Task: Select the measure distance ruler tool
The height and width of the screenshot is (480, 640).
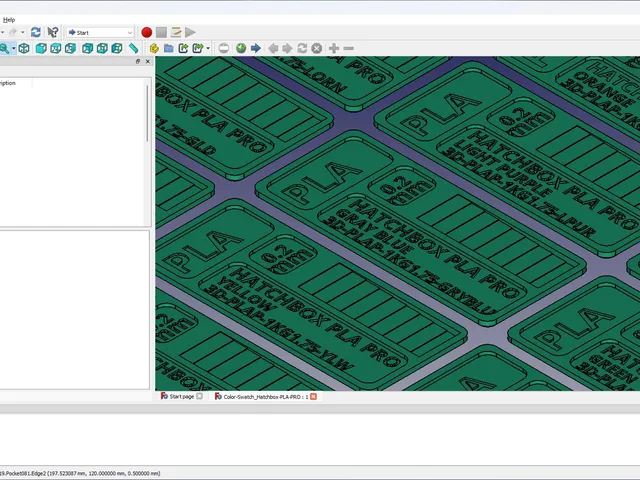Action: click(133, 49)
